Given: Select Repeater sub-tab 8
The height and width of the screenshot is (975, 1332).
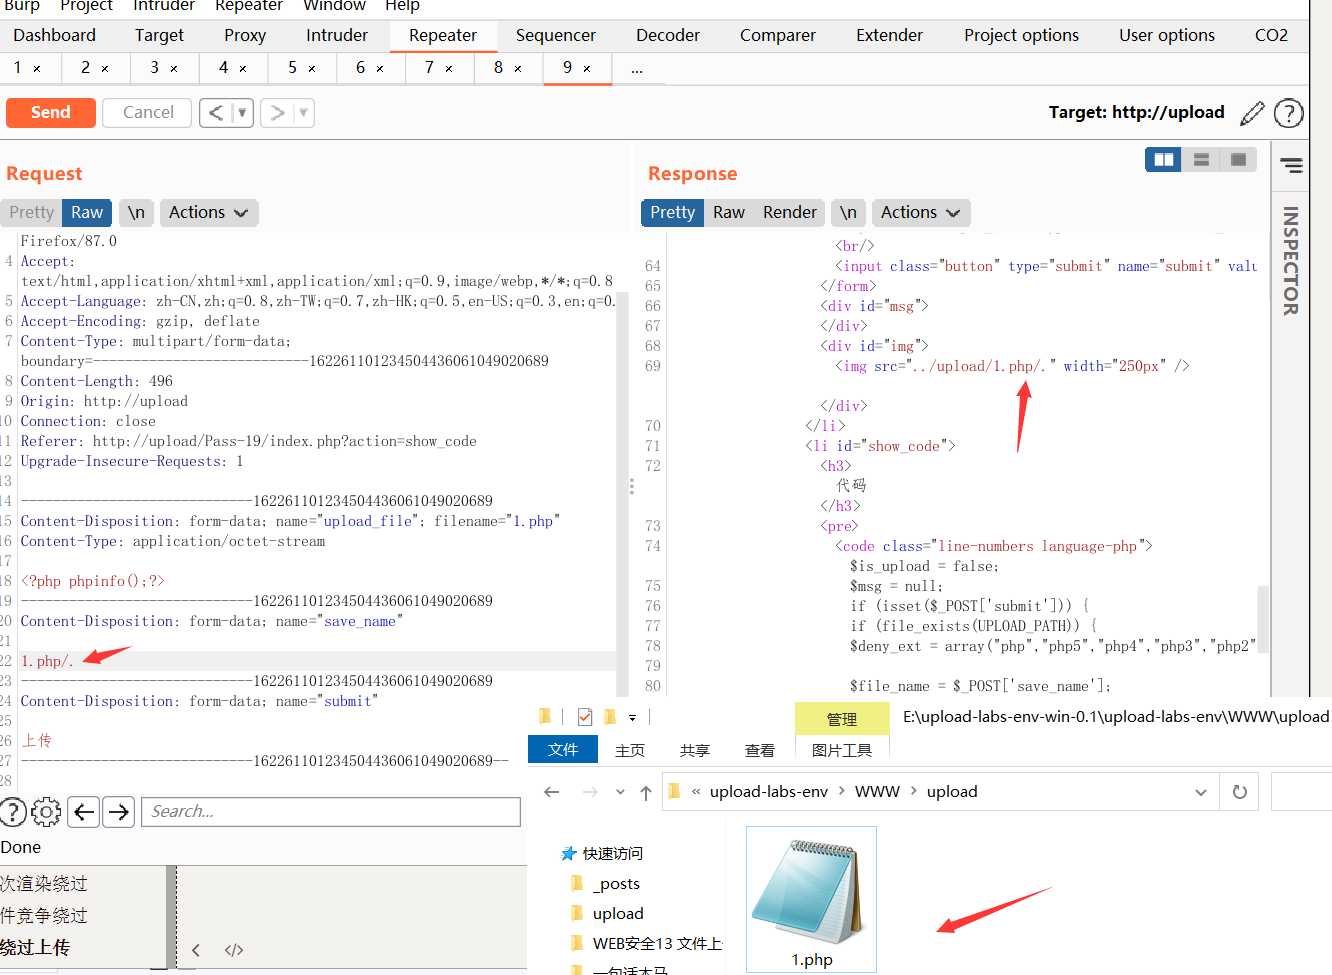Looking at the screenshot, I should (x=499, y=67).
